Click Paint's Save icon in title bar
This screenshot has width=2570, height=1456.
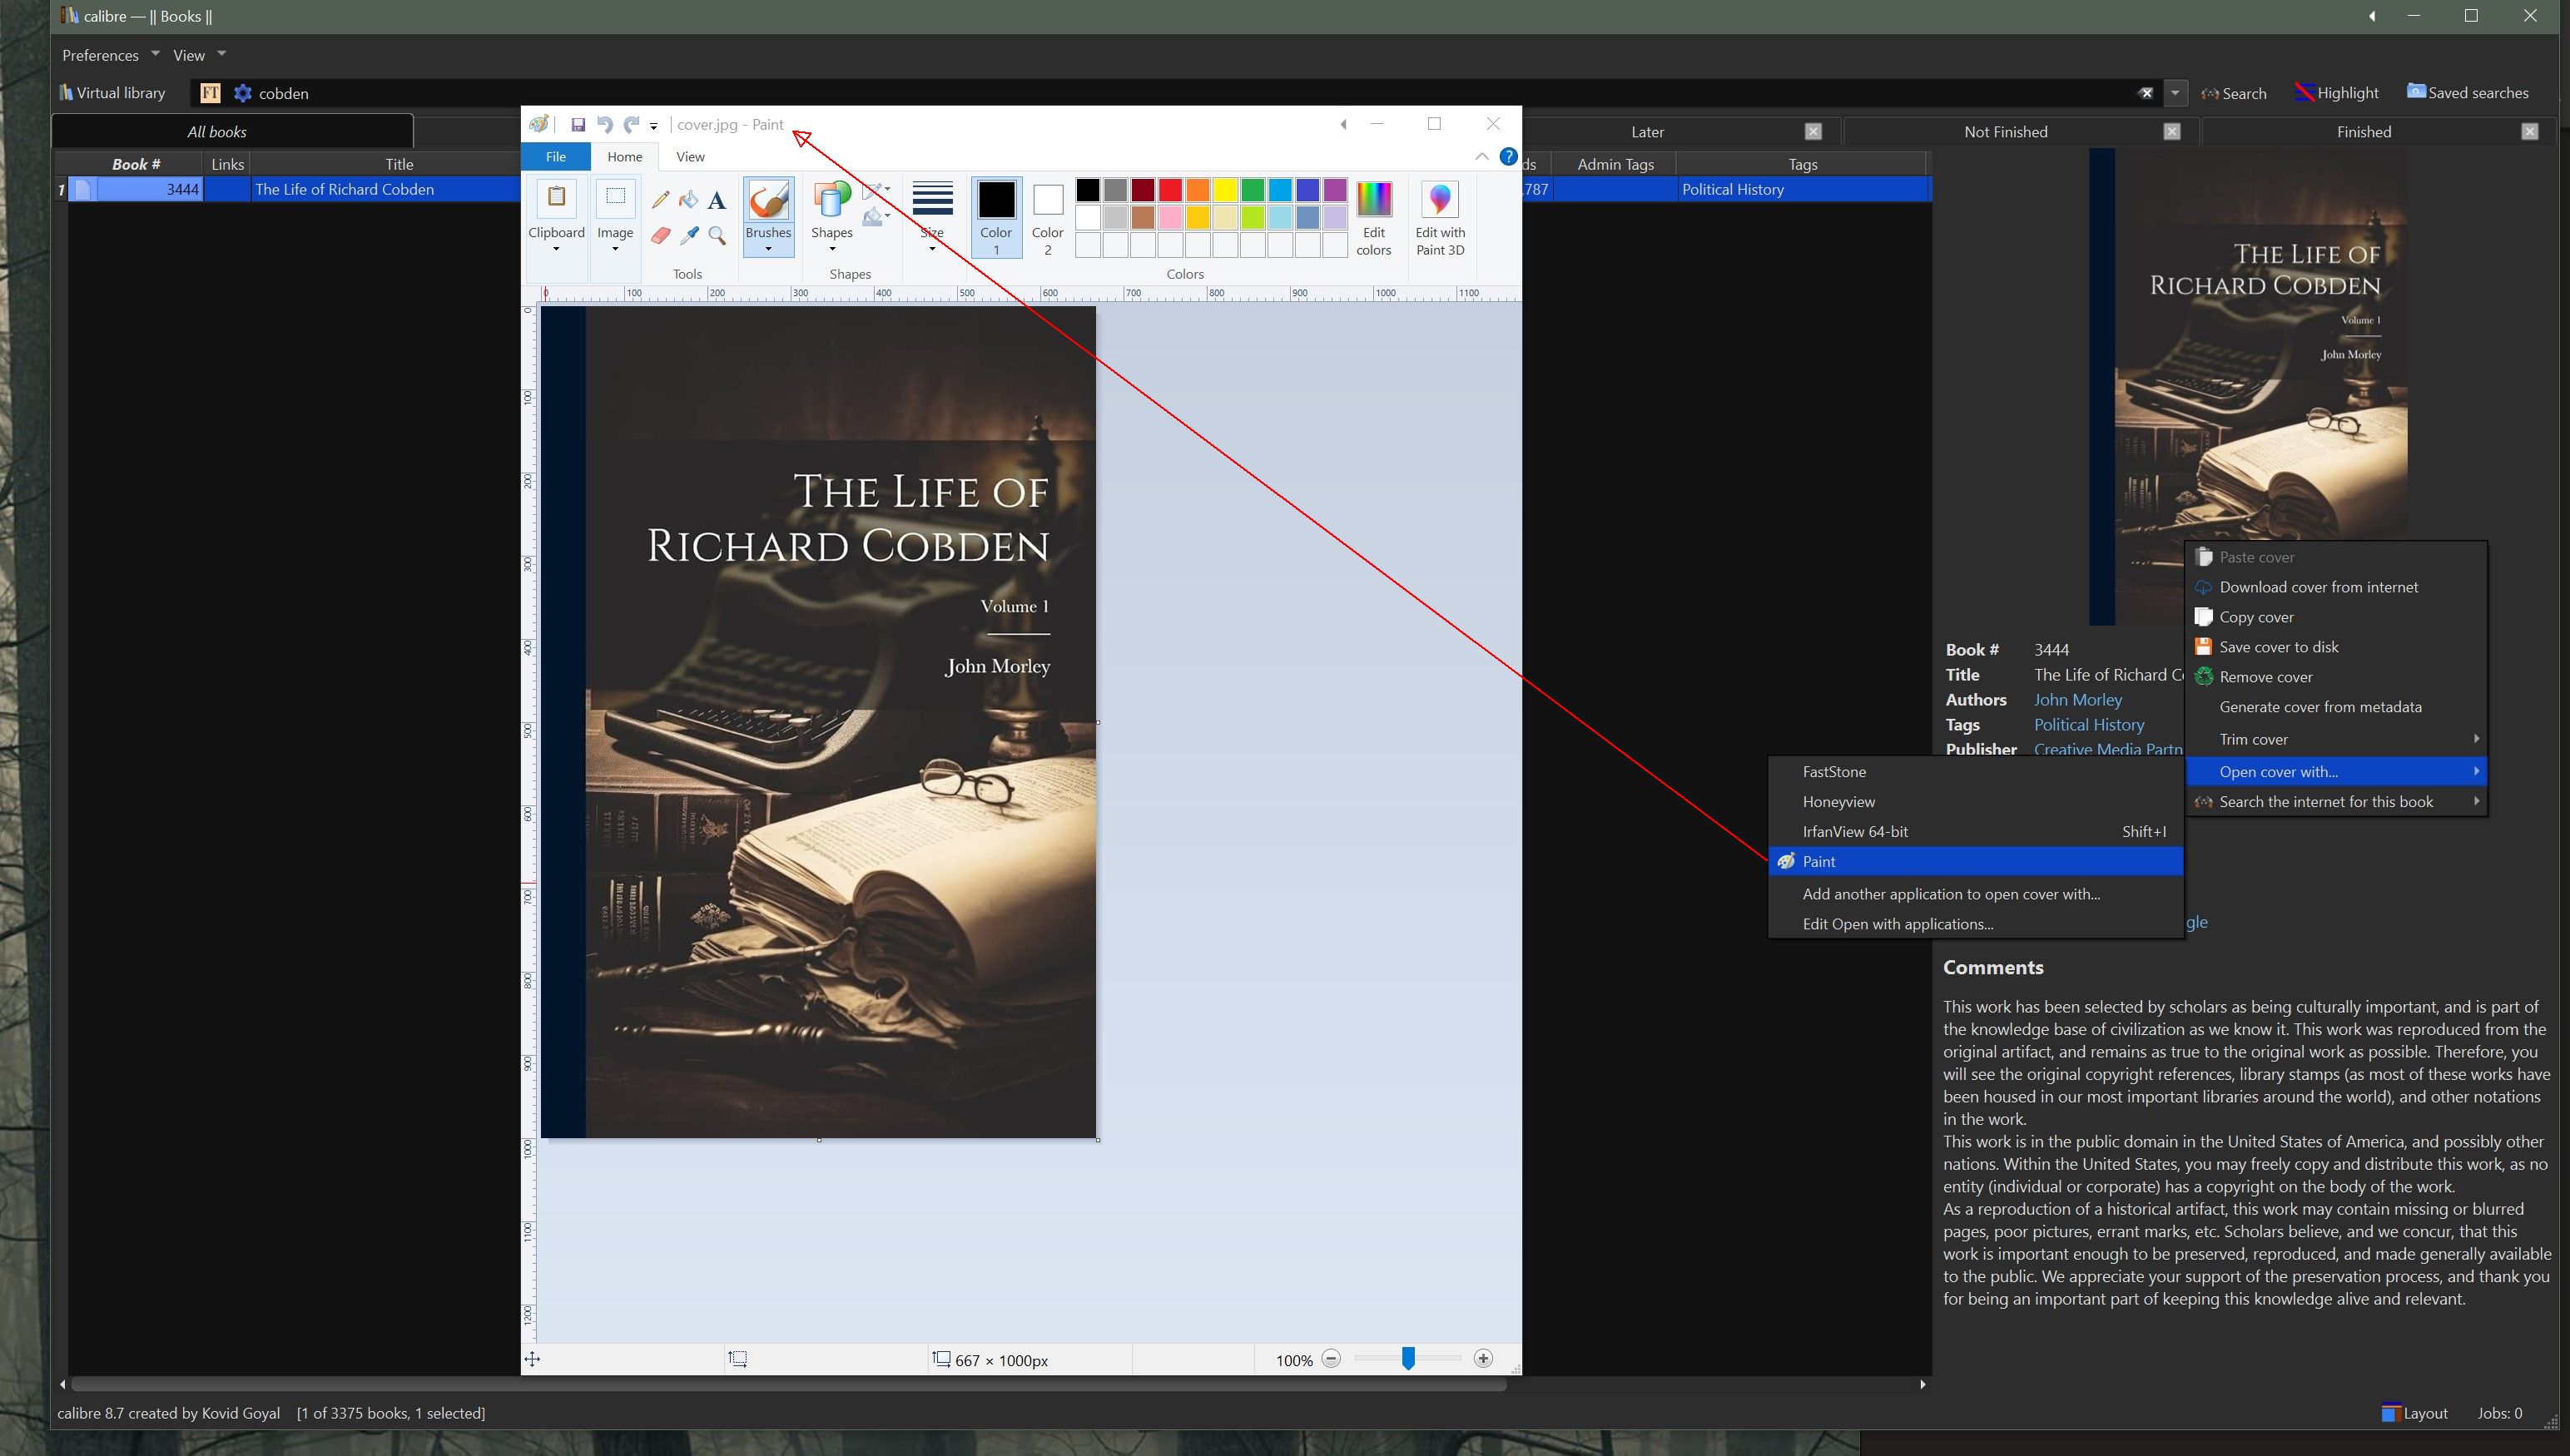578,125
